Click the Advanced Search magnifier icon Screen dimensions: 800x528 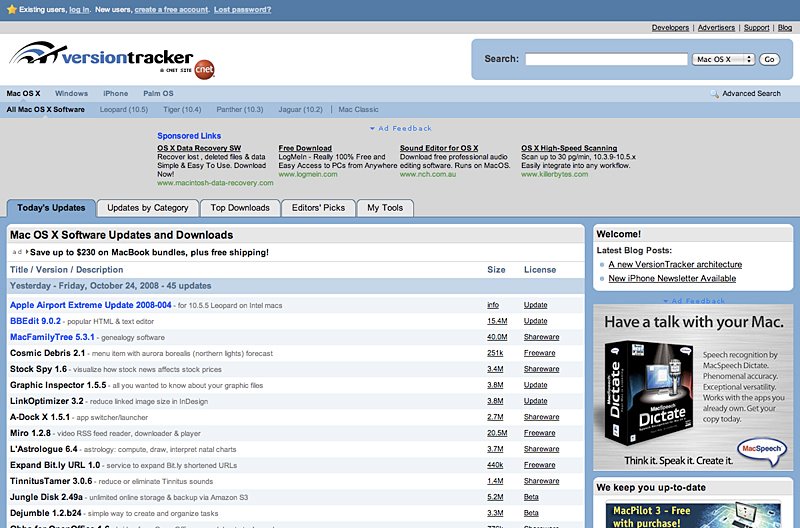click(x=714, y=94)
